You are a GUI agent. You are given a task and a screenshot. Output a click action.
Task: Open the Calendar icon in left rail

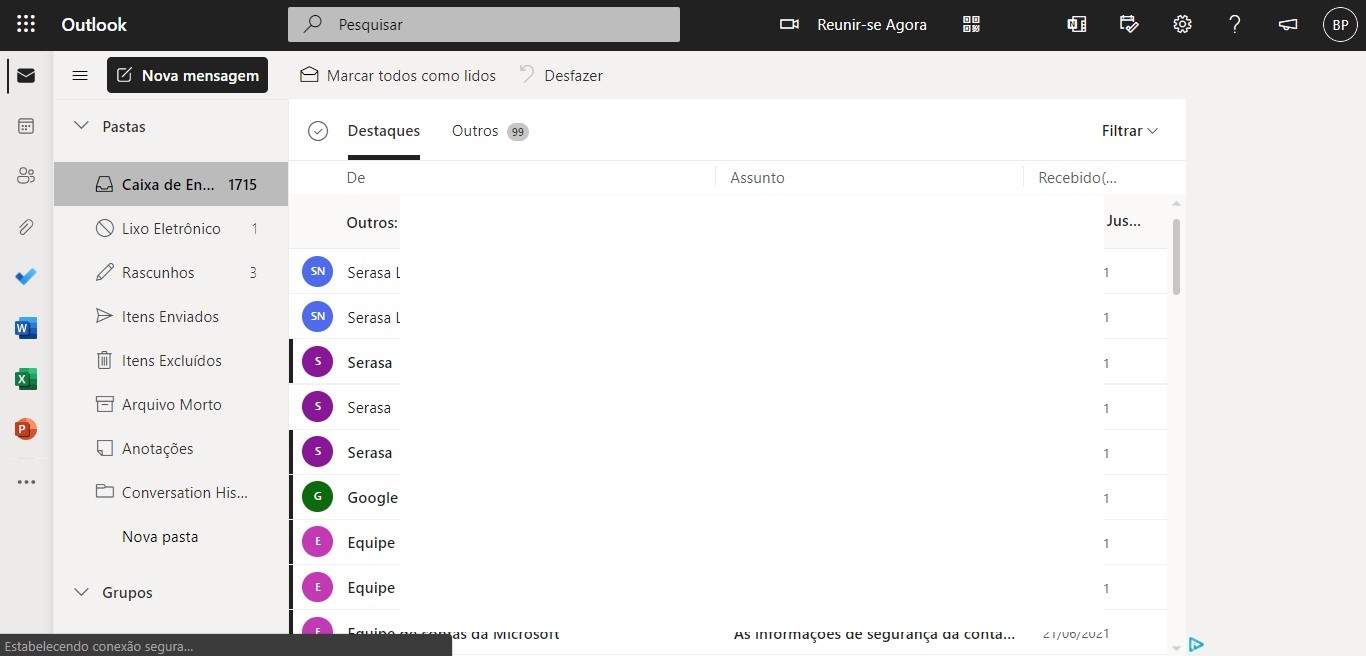(x=26, y=126)
